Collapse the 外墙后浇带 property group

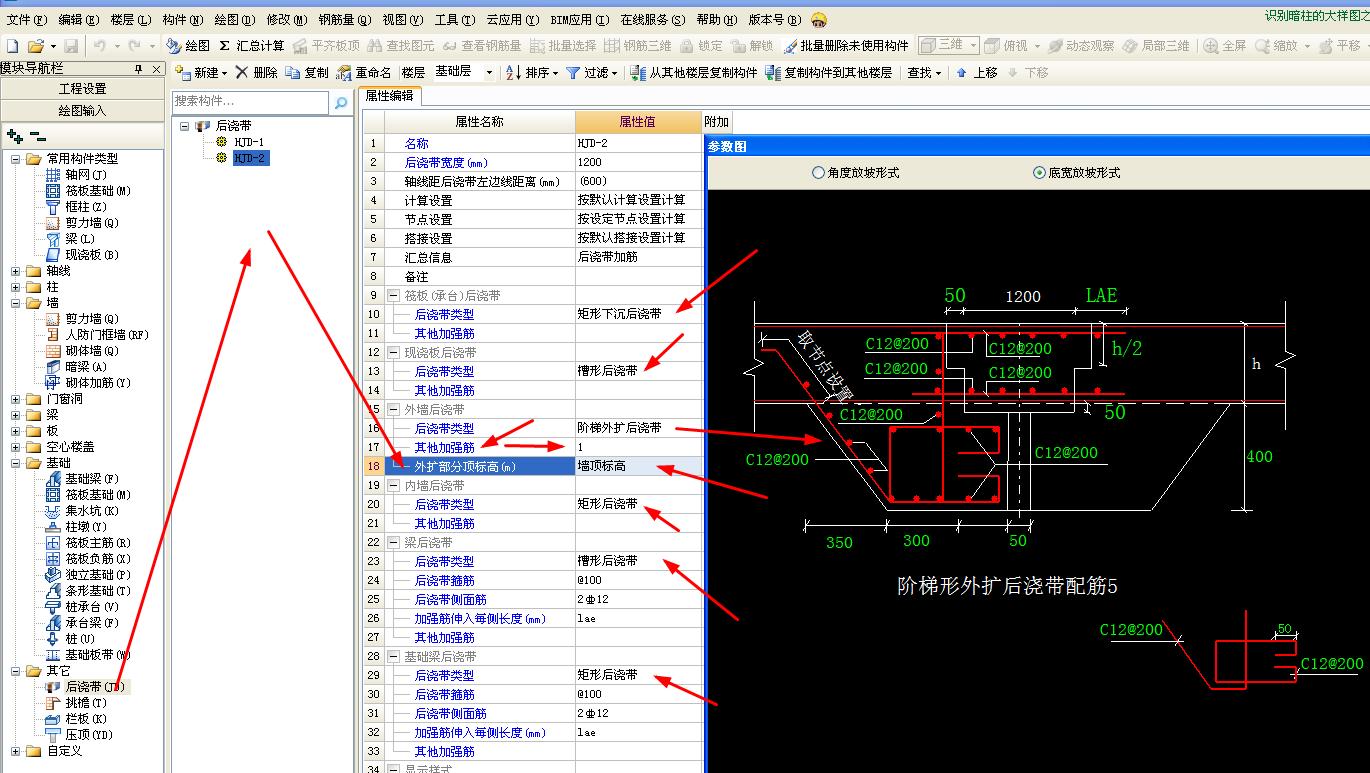pyautogui.click(x=396, y=409)
